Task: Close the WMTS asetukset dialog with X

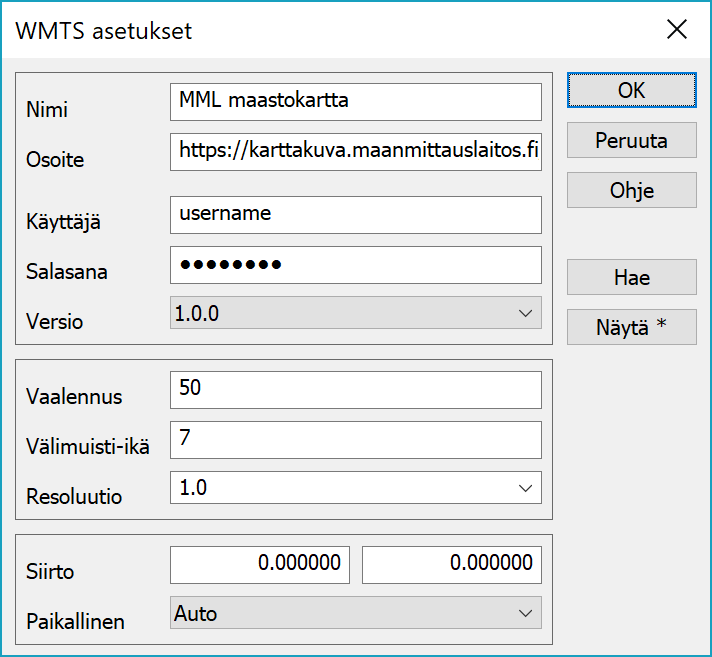Action: point(677,30)
